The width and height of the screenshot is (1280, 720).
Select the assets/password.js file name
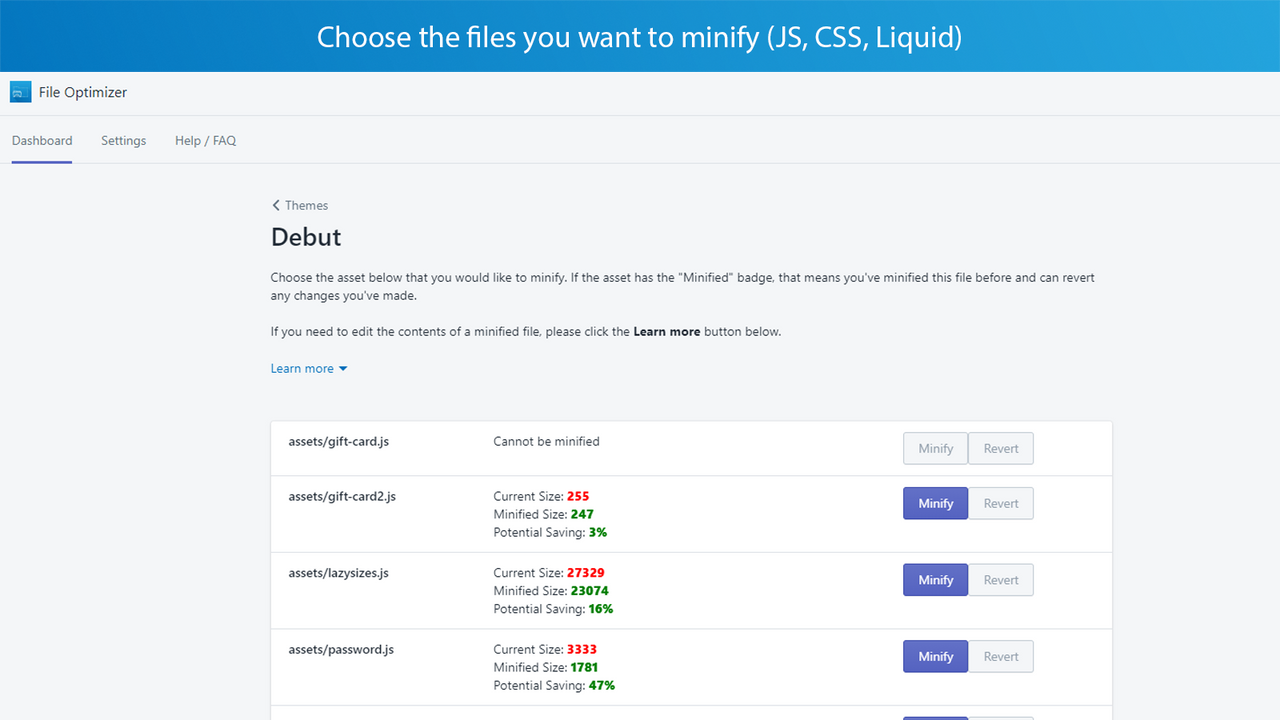[341, 649]
